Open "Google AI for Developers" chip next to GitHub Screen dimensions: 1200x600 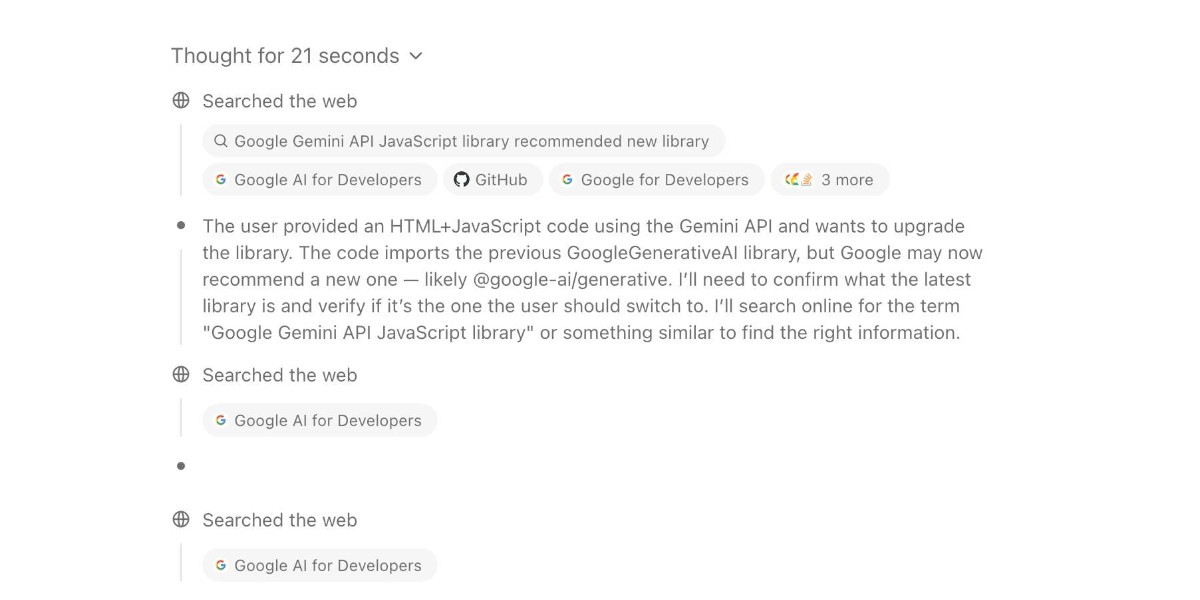tap(320, 180)
